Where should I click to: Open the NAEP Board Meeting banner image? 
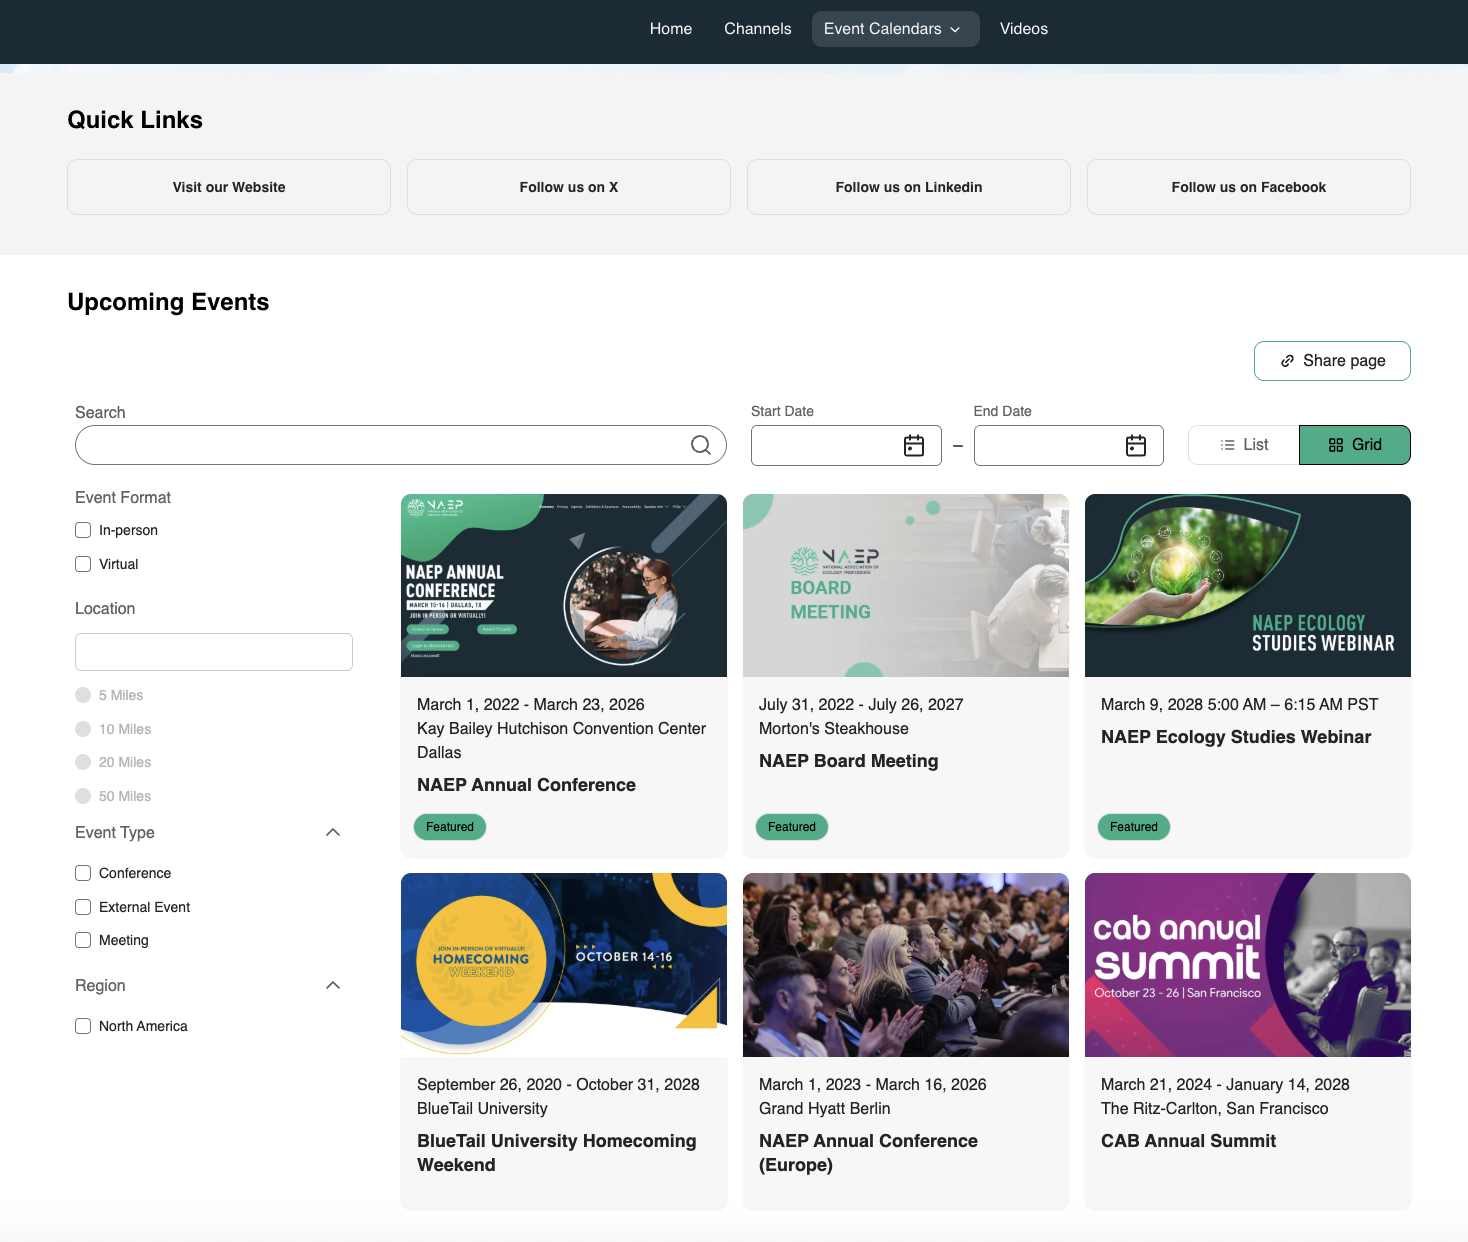click(906, 585)
